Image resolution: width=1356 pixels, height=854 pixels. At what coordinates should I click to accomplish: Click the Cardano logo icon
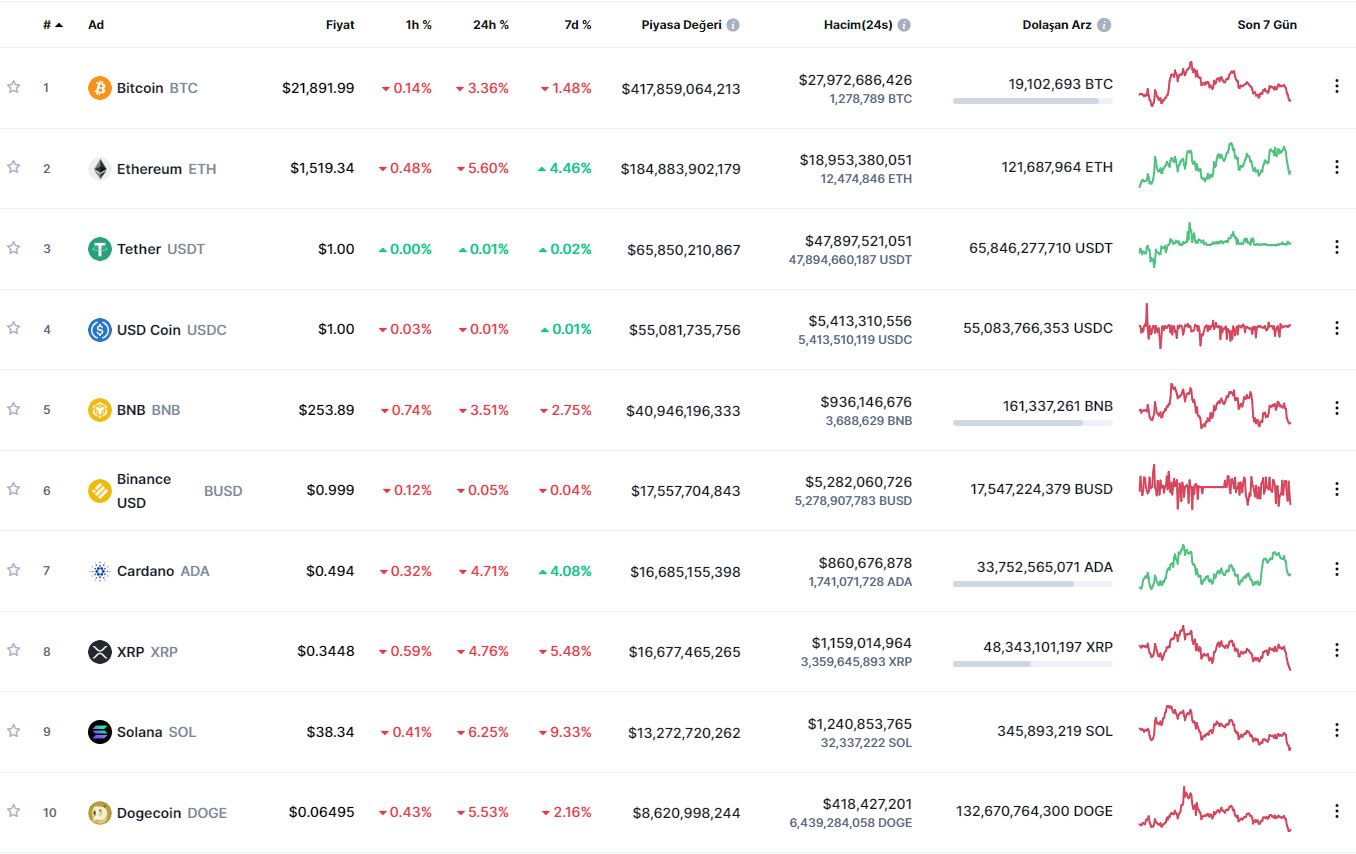[99, 571]
